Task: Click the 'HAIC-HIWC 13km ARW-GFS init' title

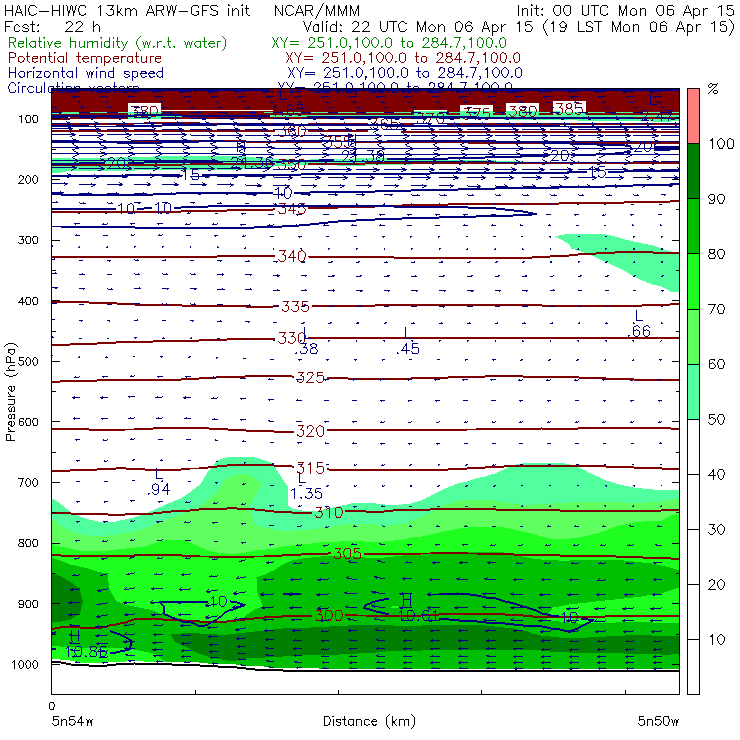Action: (x=127, y=11)
